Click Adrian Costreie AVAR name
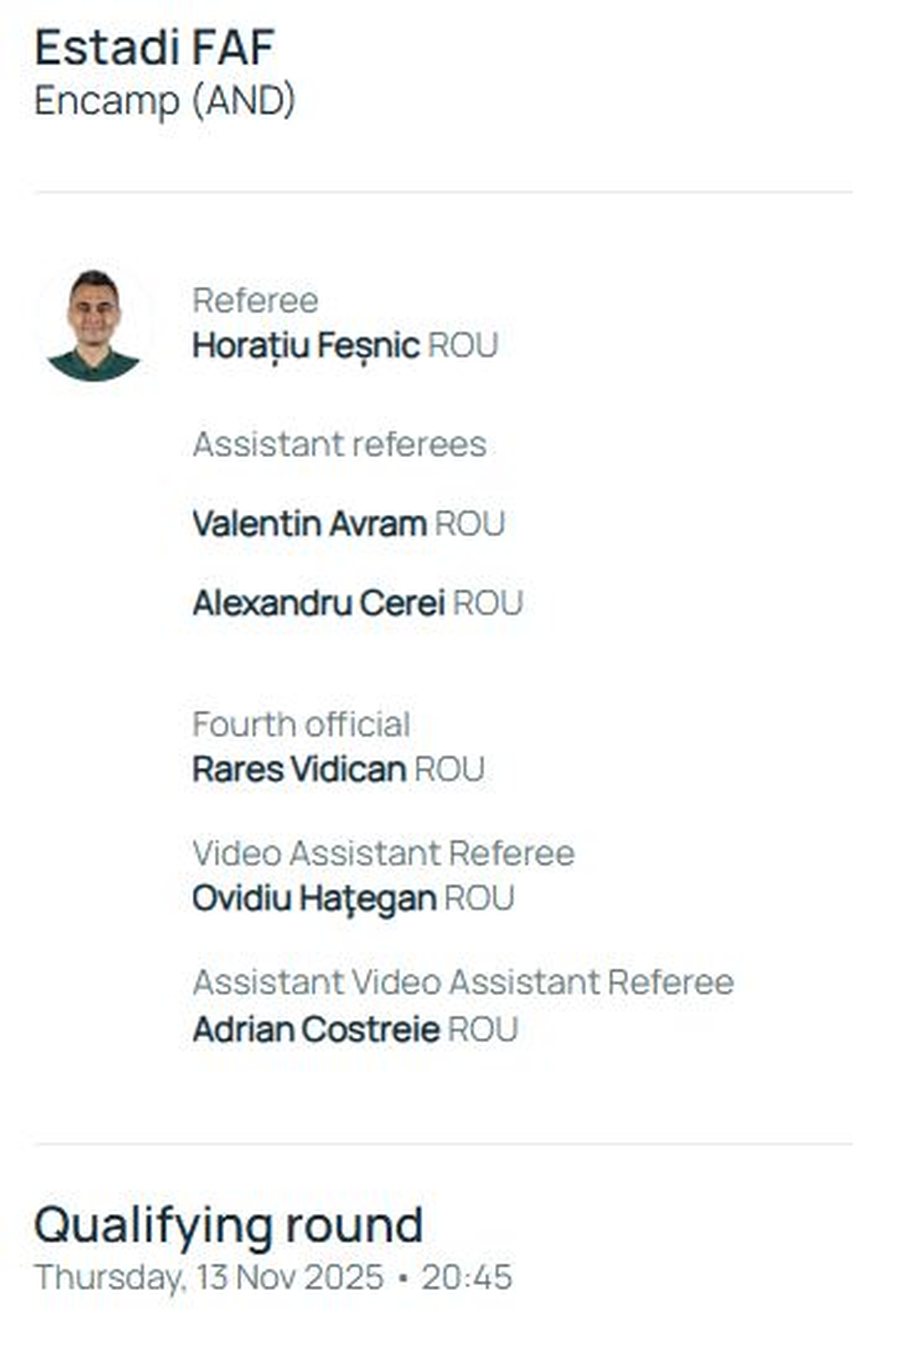This screenshot has height=1361, width=900. (x=315, y=1030)
